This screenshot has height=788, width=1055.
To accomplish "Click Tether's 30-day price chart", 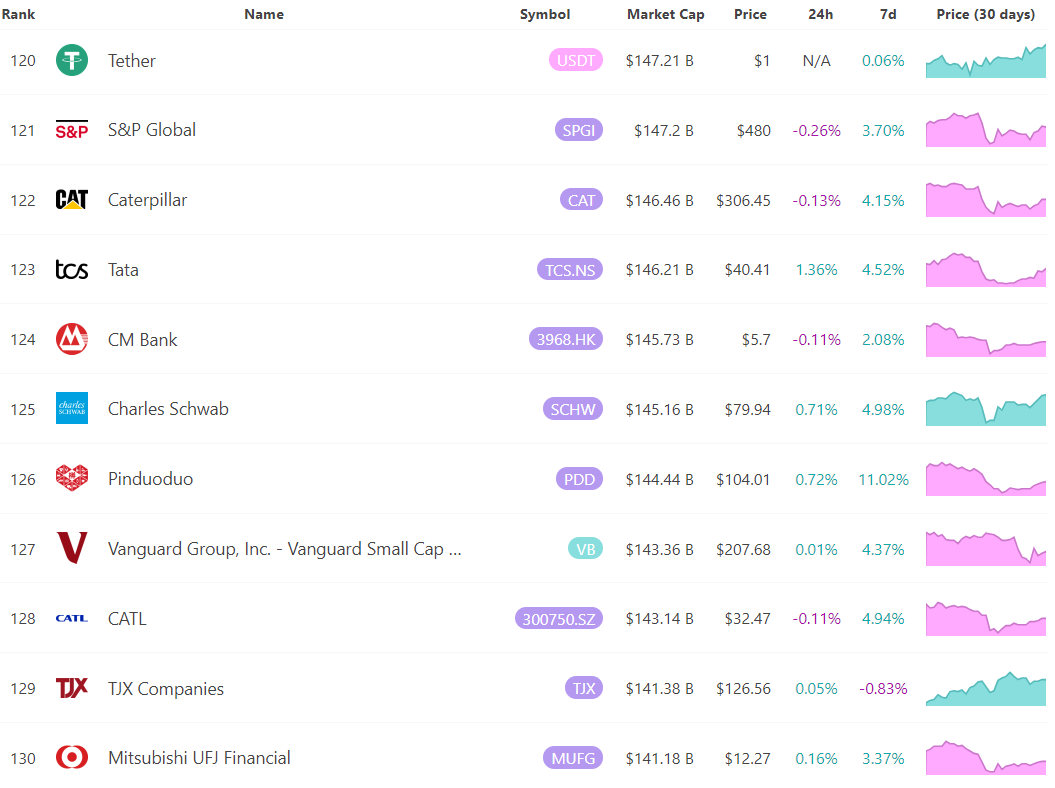I will 985,60.
